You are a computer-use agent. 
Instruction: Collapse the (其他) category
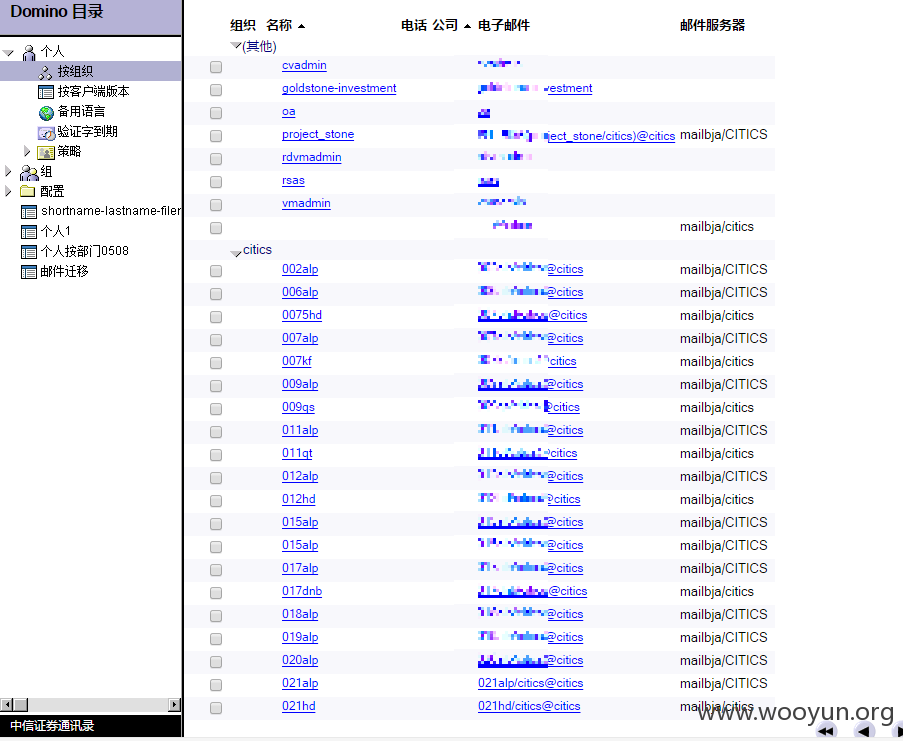236,45
